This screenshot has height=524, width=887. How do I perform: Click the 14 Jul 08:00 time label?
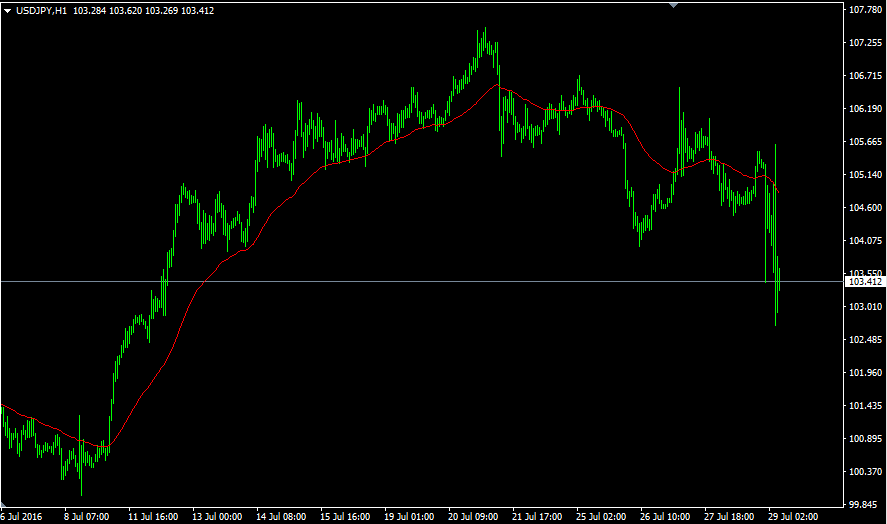(281, 517)
